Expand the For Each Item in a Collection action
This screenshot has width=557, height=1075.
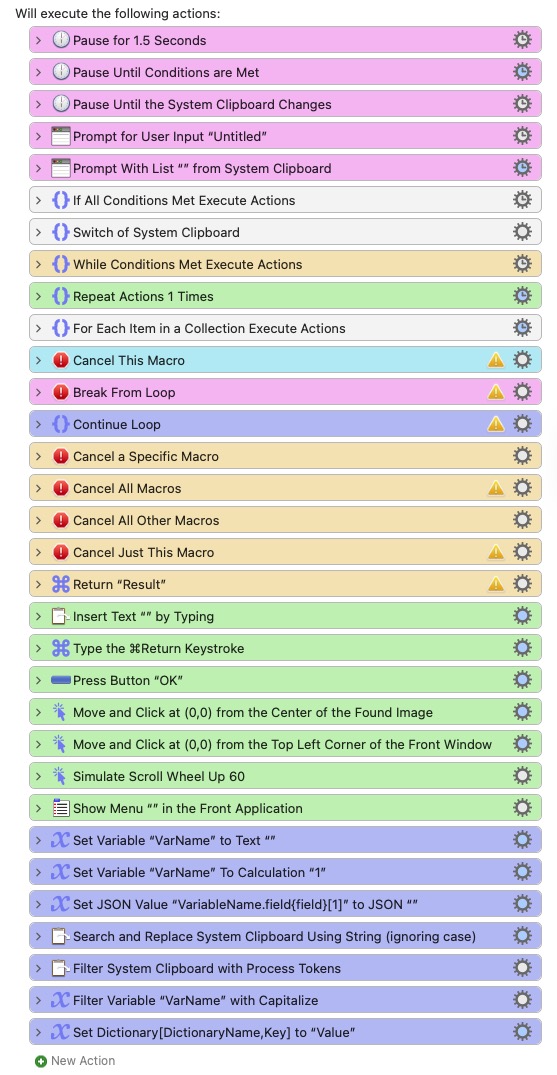pyautogui.click(x=39, y=328)
